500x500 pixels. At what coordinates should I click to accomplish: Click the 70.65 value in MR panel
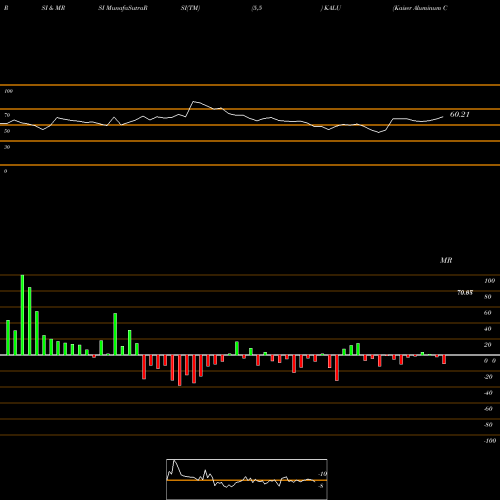[465, 293]
